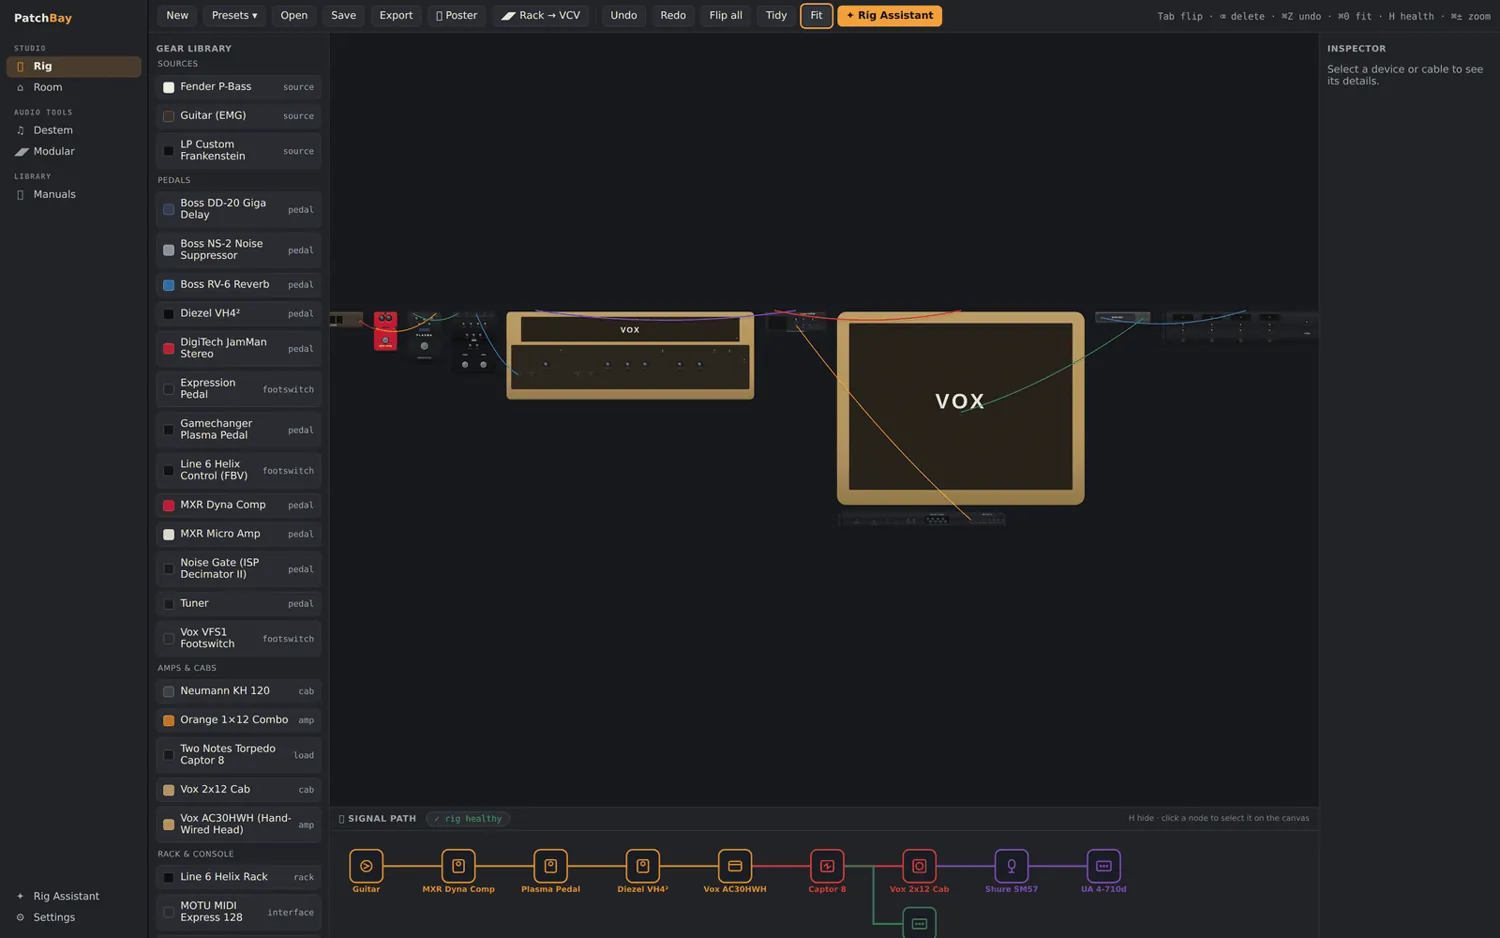Select the MXR Dyna Comp signal path node

click(x=458, y=866)
